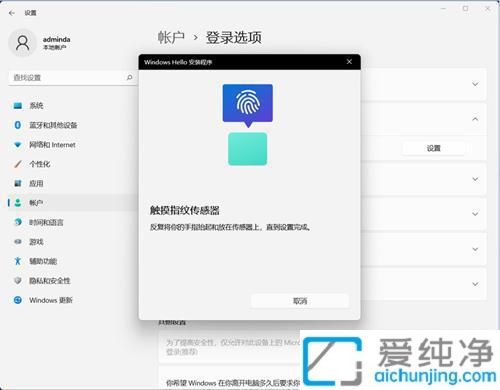Viewport: 500px width, 390px height.
Task: Open 辅助功能 via accessibility figure icon
Action: (x=18, y=261)
